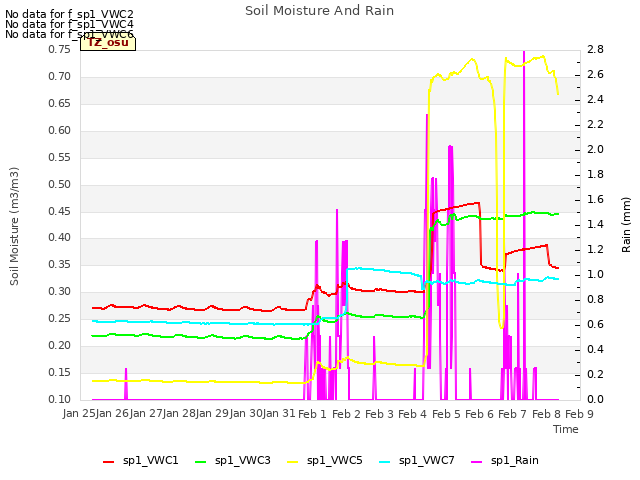The image size is (640, 480).
Task: Click chart title Soil Moisture And Rain
Action: (320, 11)
